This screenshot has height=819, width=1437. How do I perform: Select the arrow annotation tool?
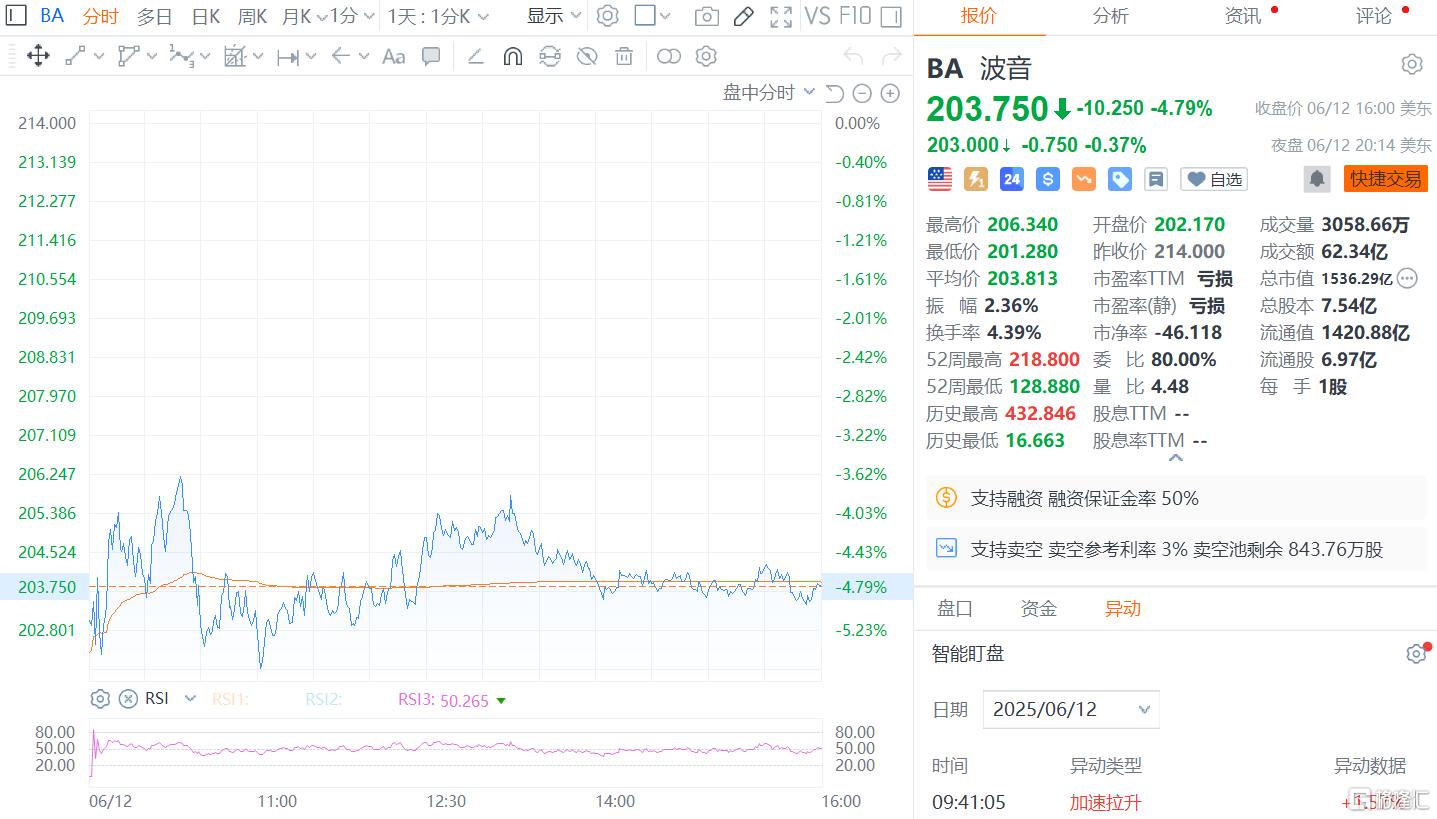click(340, 56)
